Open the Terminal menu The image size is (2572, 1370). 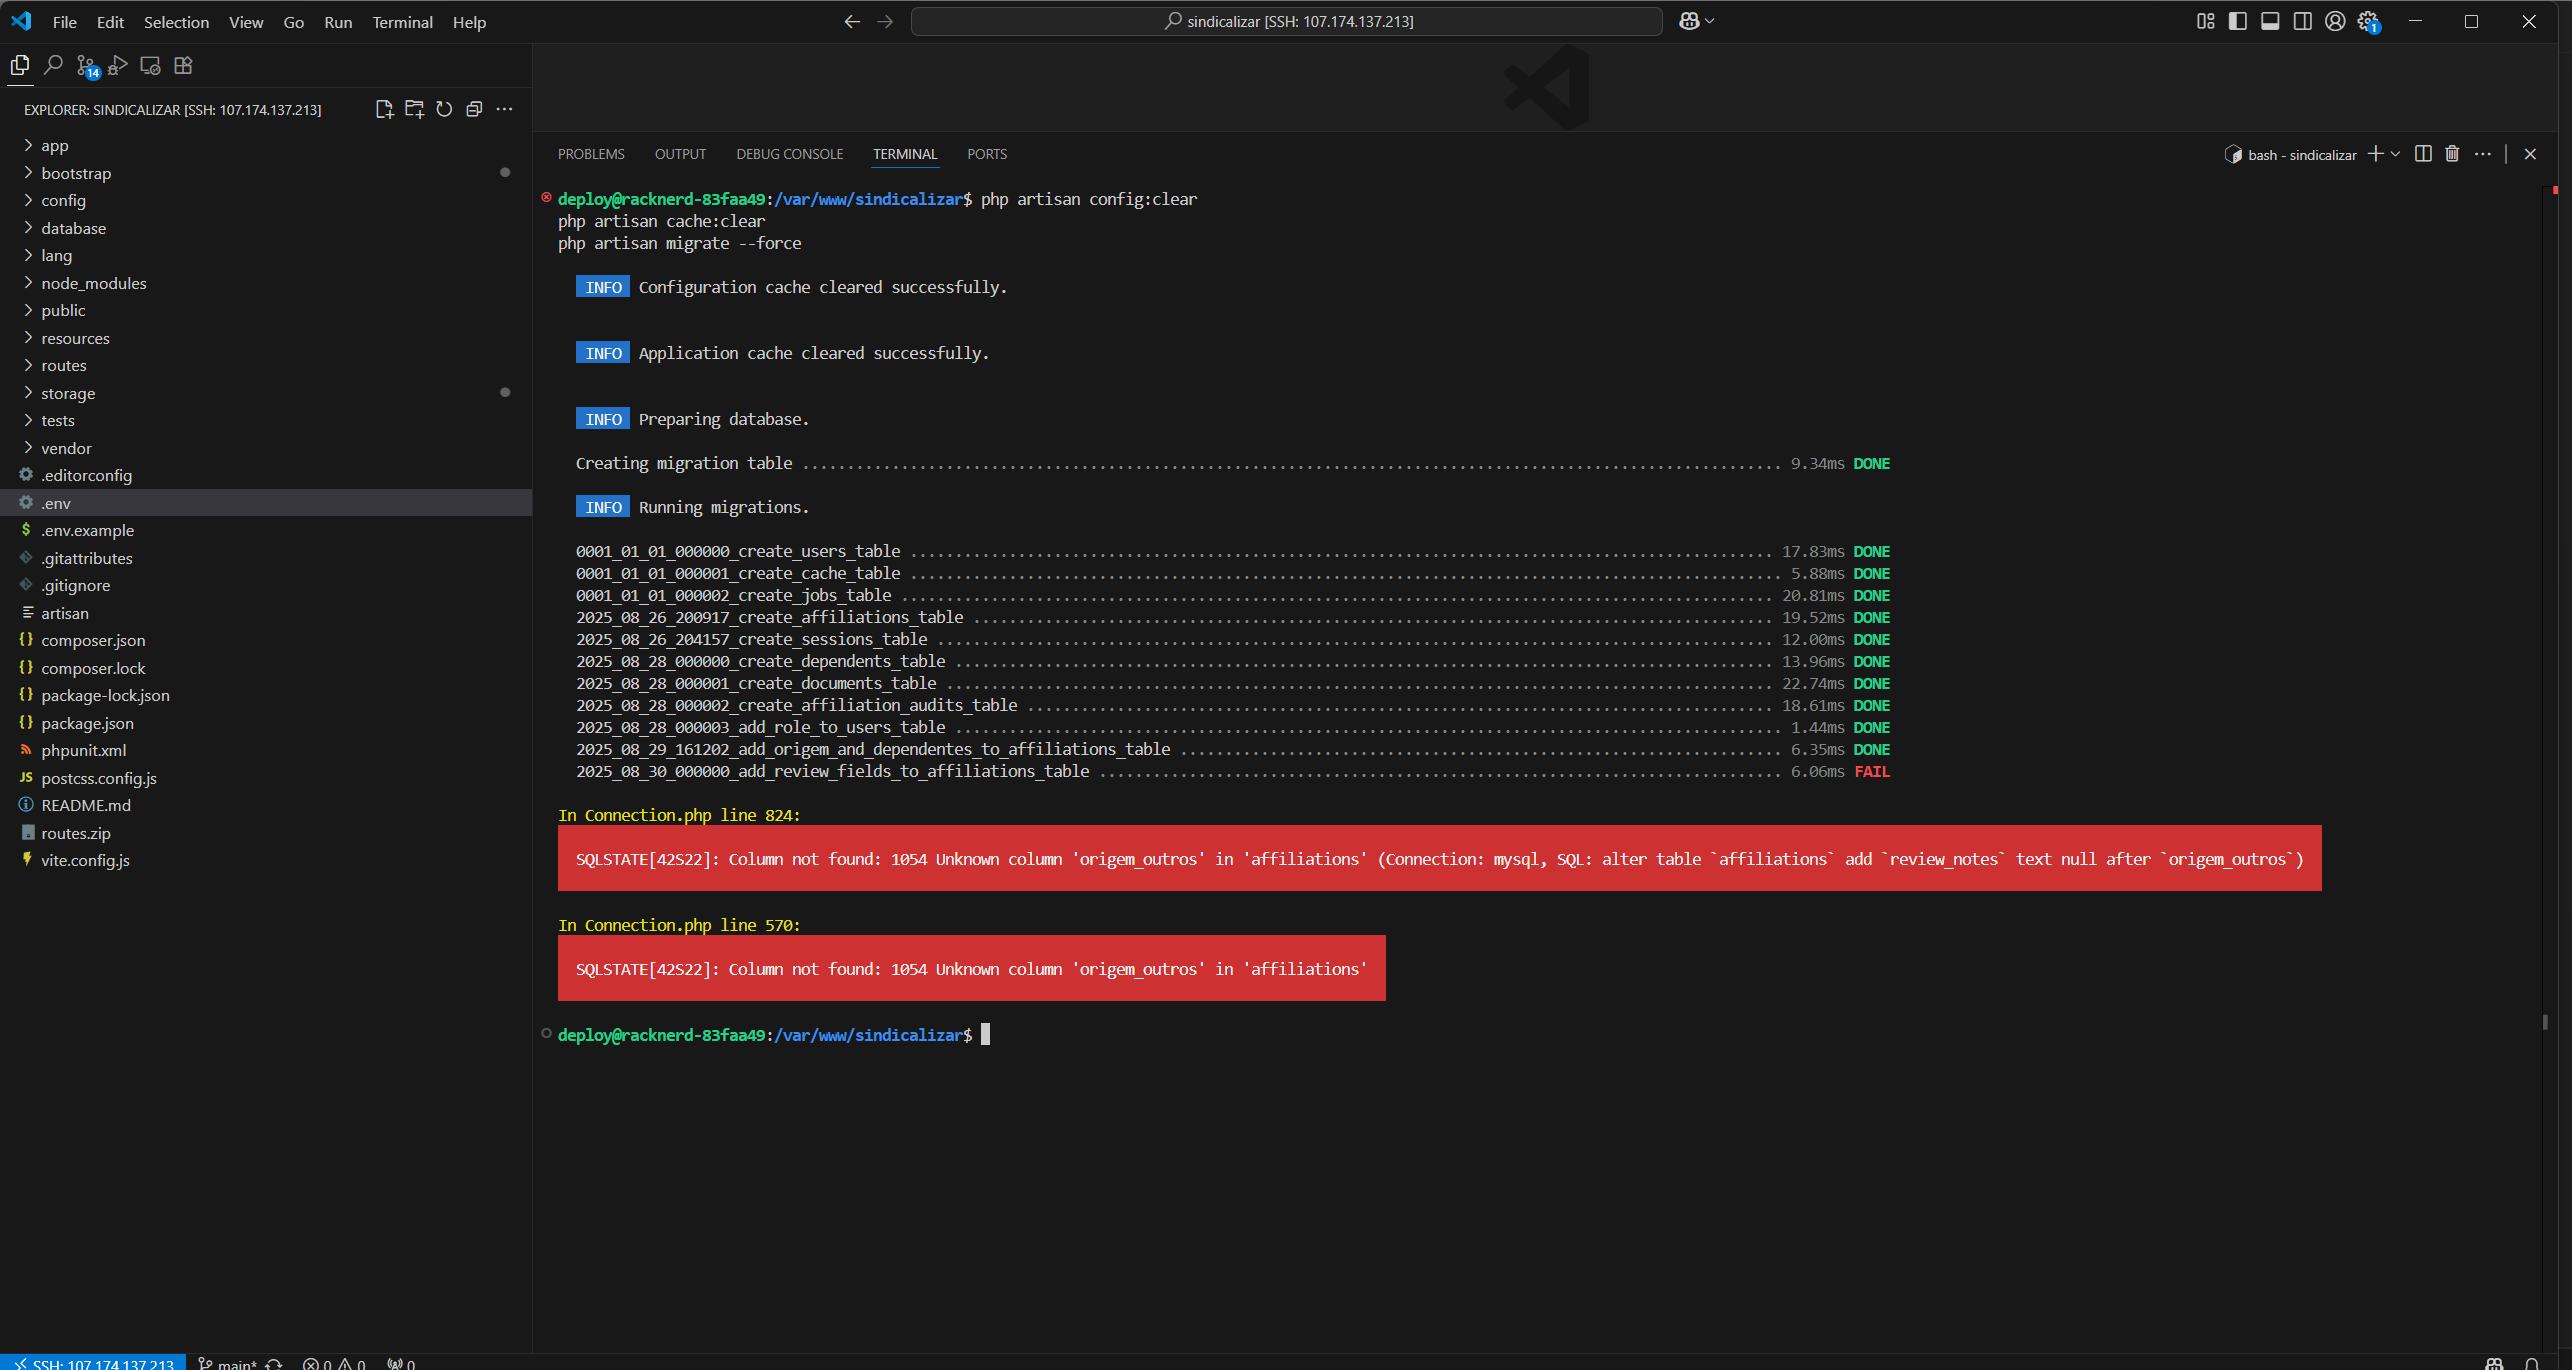[x=402, y=22]
